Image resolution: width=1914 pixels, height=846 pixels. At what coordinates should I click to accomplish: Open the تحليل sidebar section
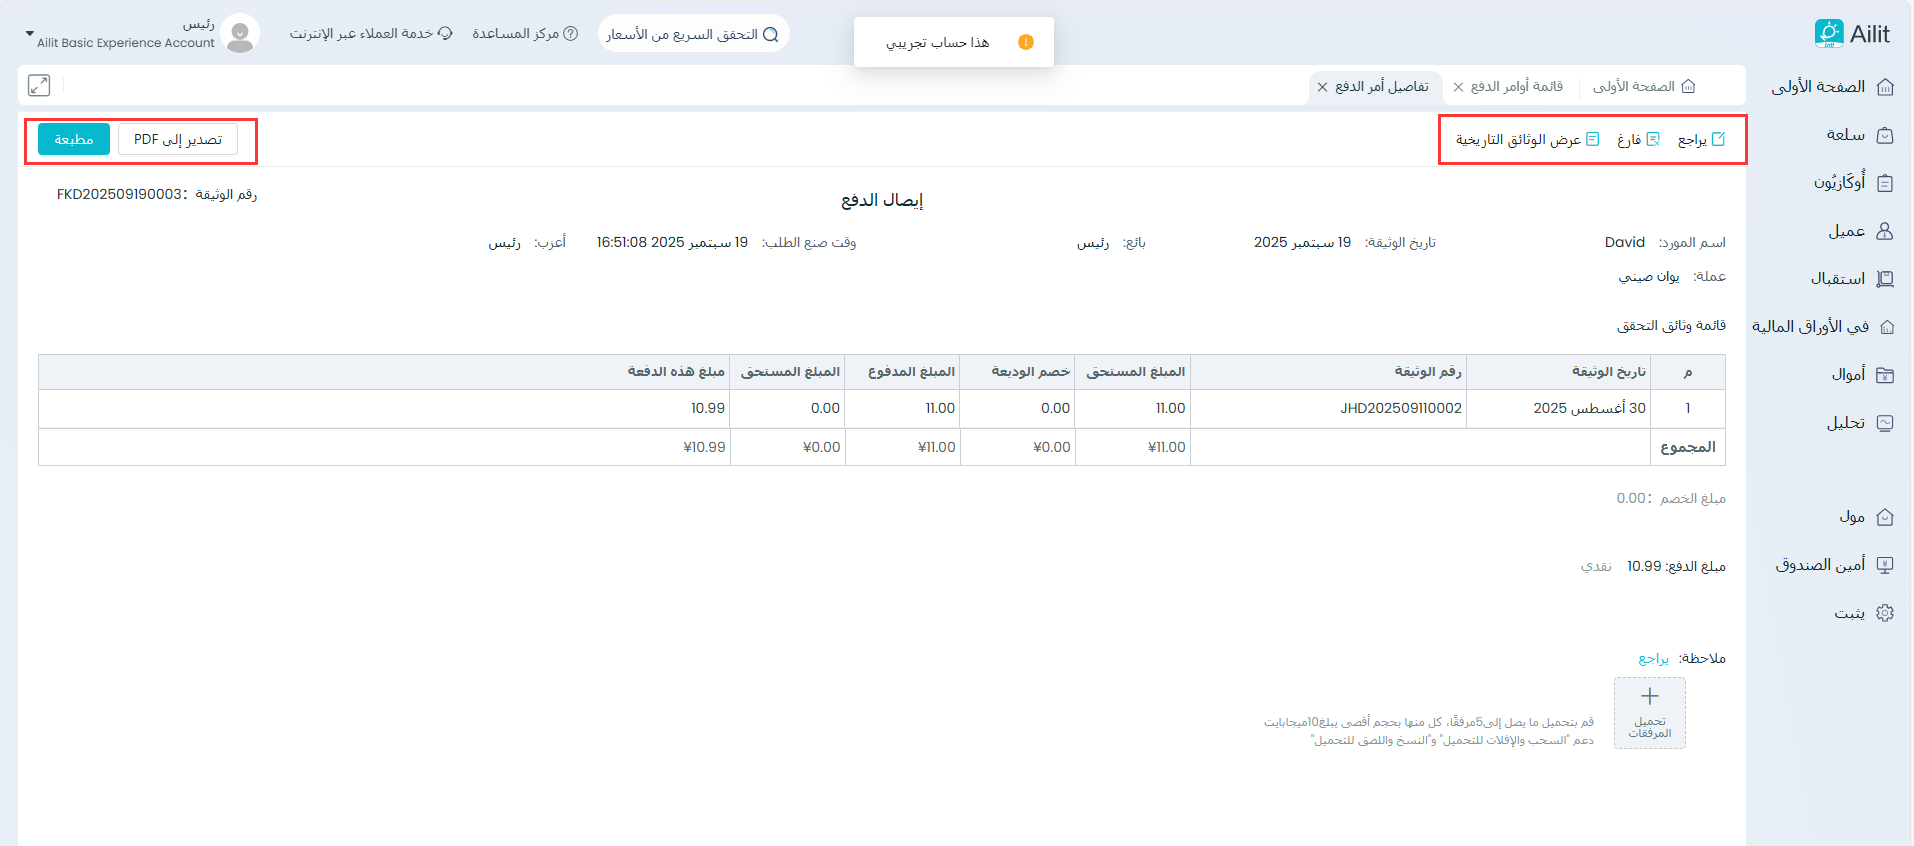pyautogui.click(x=1858, y=423)
